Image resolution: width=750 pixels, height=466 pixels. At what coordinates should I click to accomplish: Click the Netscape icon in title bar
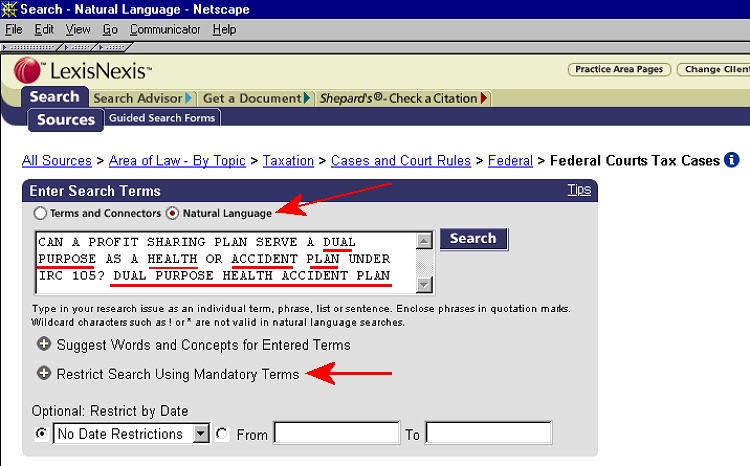click(x=9, y=9)
